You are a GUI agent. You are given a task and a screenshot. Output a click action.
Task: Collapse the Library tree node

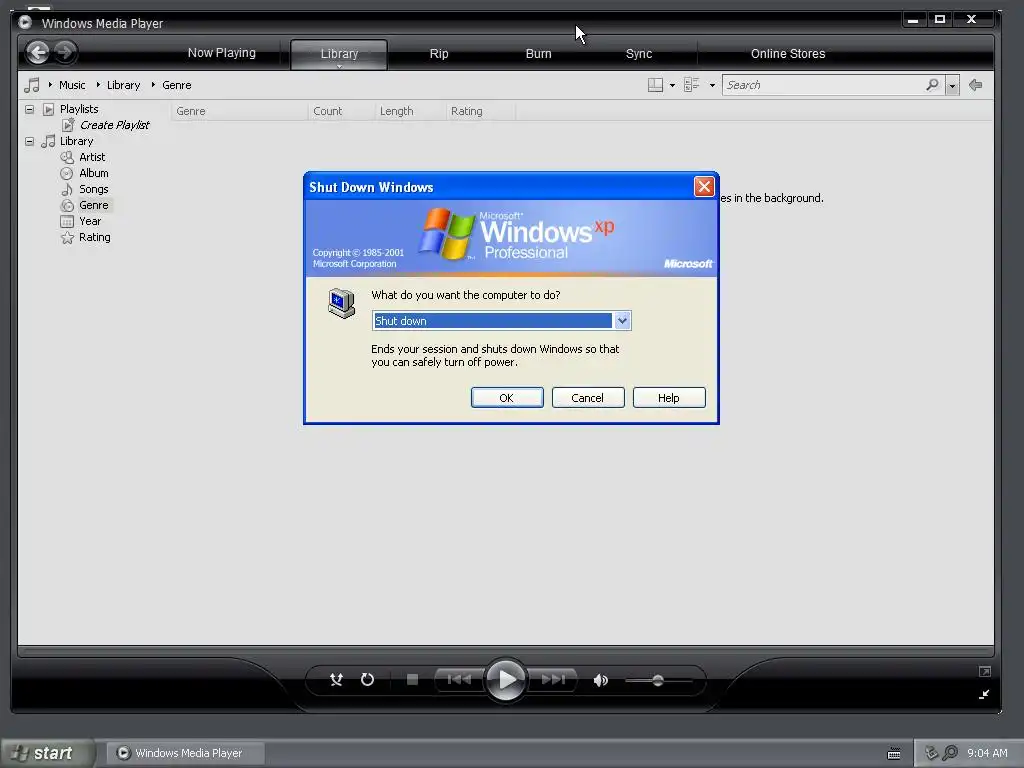coord(29,141)
